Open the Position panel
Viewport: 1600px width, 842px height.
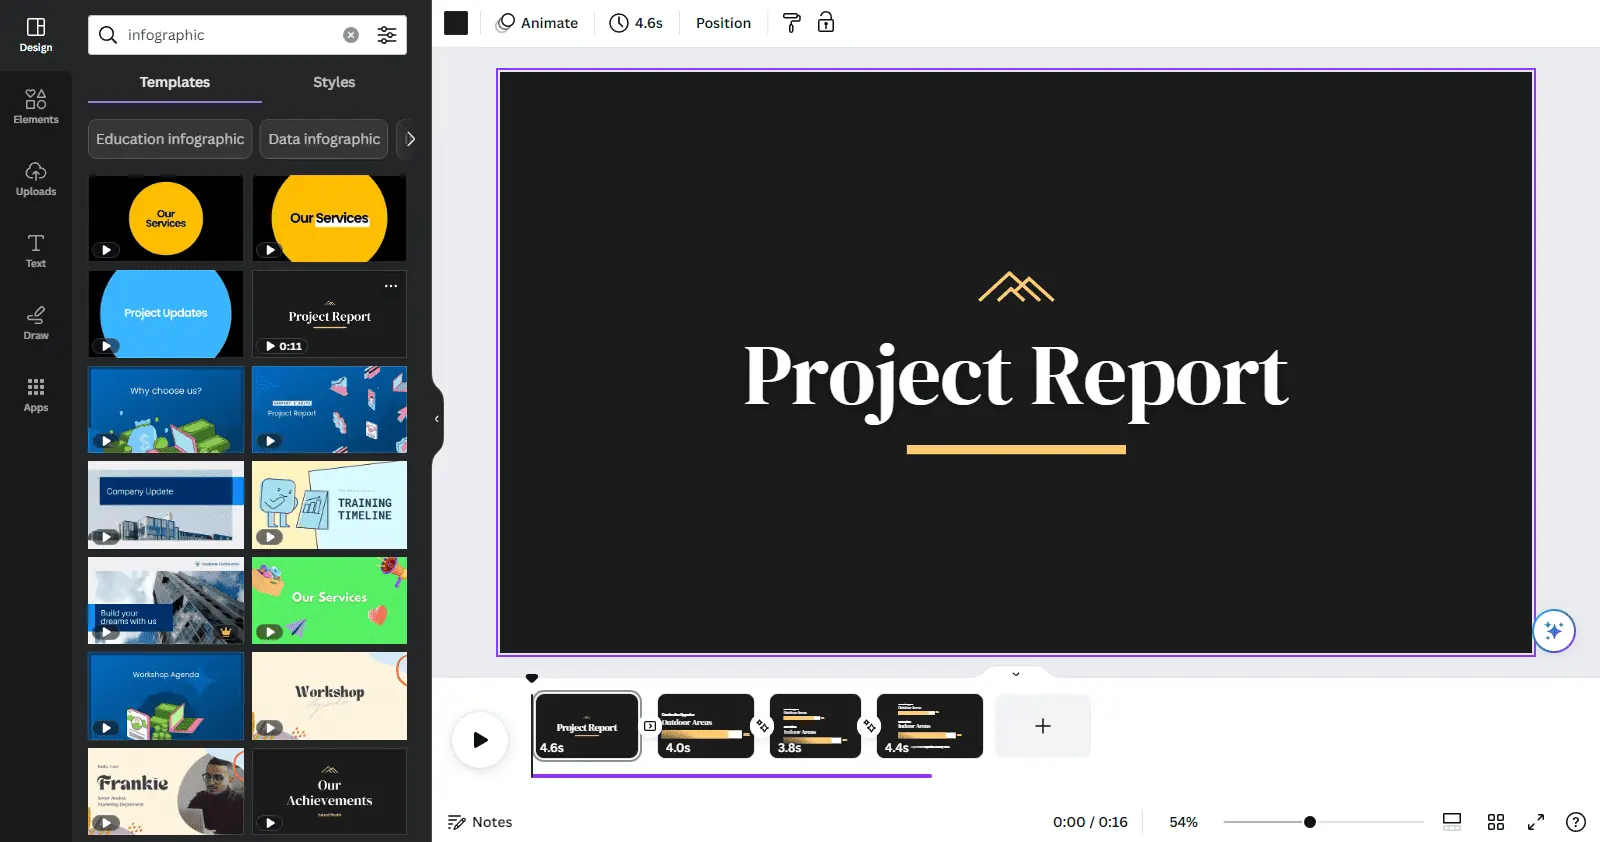click(x=723, y=23)
